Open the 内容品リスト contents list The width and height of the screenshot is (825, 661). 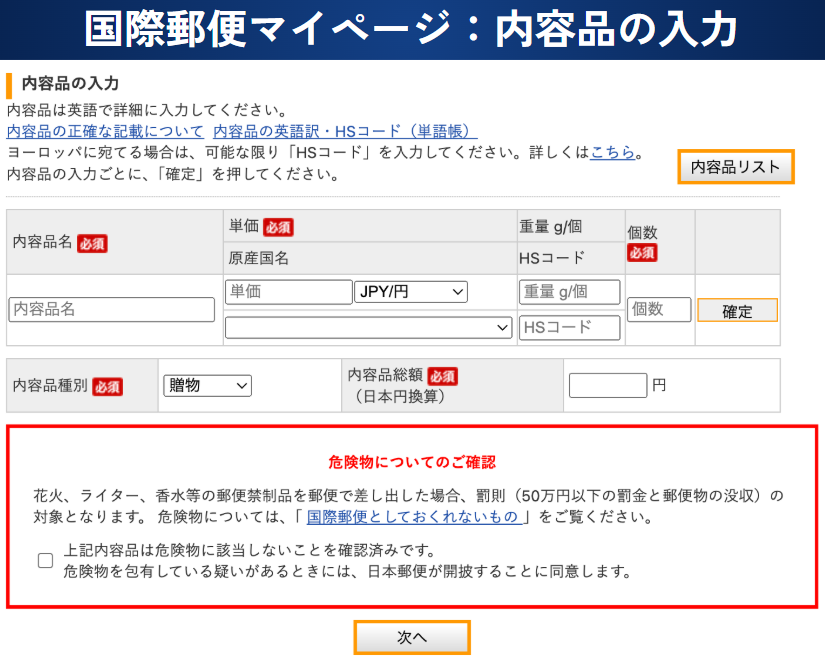coord(736,167)
